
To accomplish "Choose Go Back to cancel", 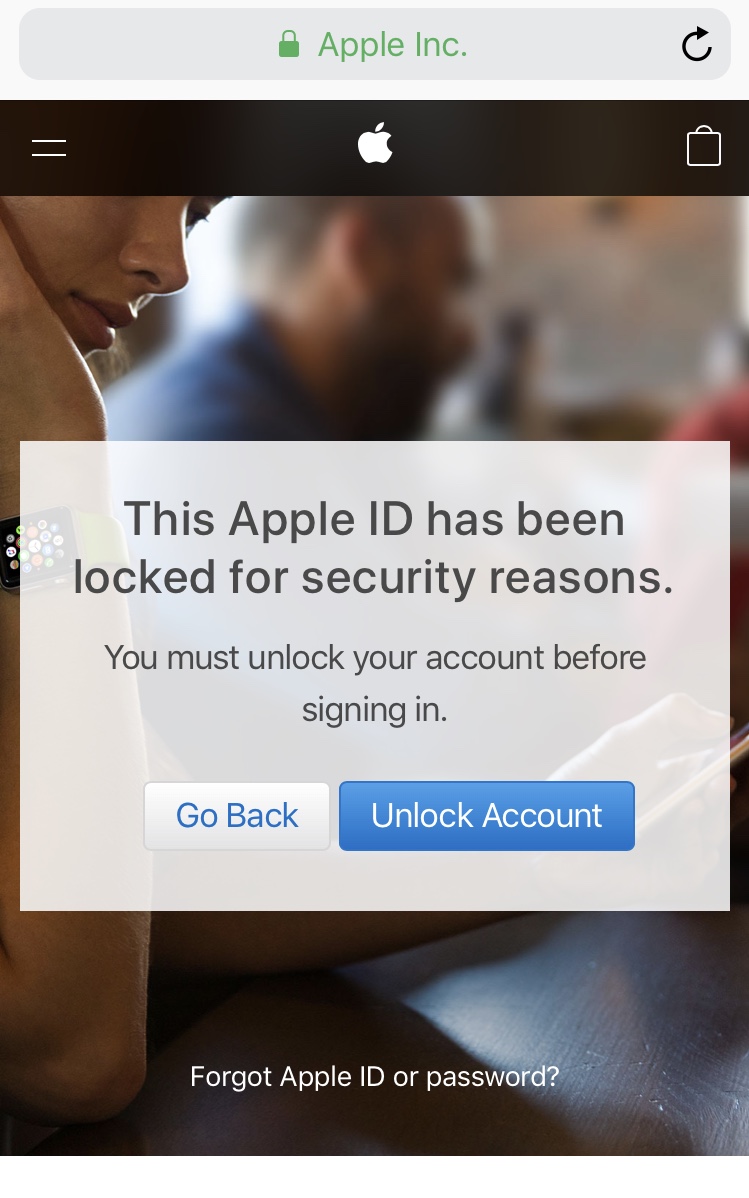I will (236, 816).
